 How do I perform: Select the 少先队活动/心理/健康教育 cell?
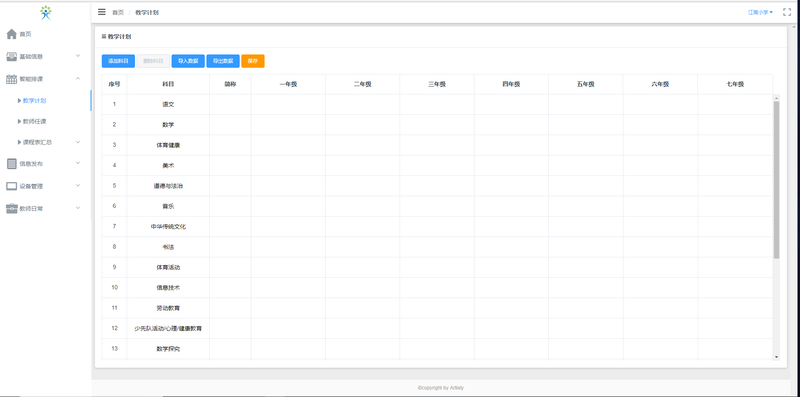(168, 329)
